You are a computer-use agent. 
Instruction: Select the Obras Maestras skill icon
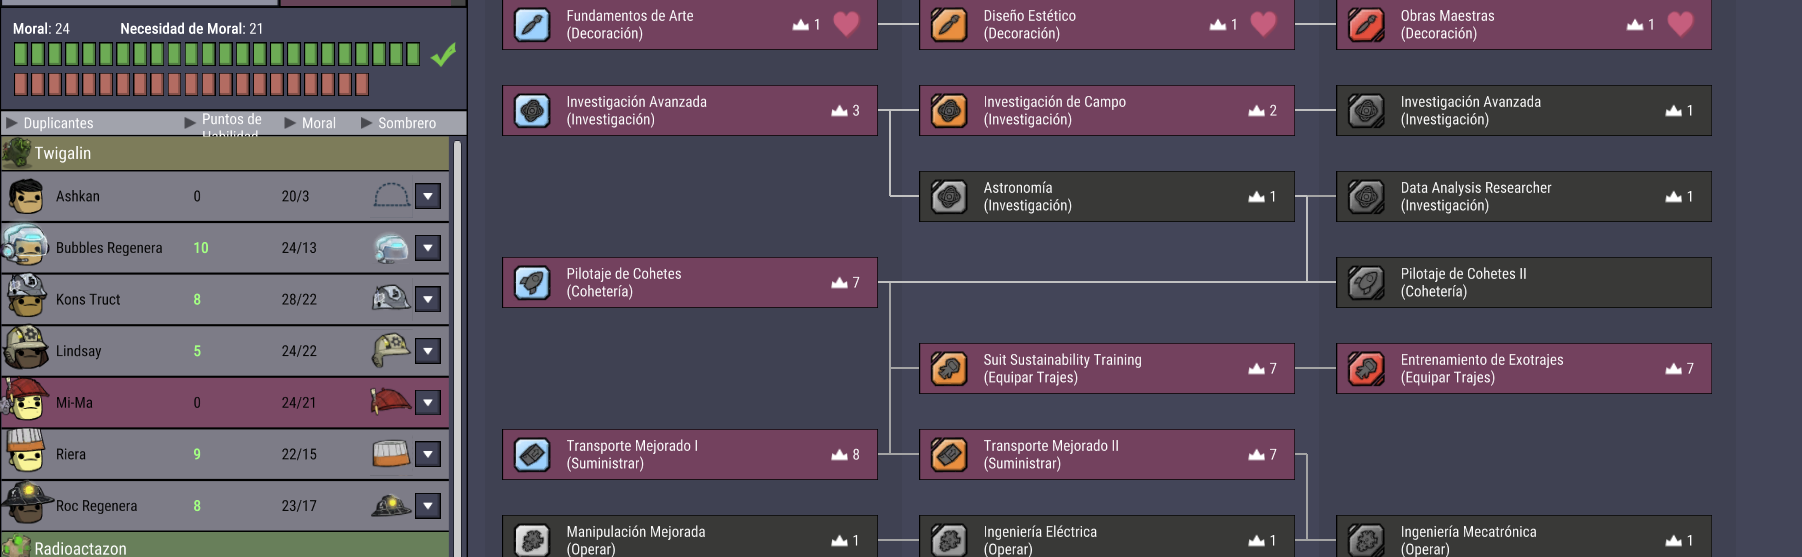1366,25
